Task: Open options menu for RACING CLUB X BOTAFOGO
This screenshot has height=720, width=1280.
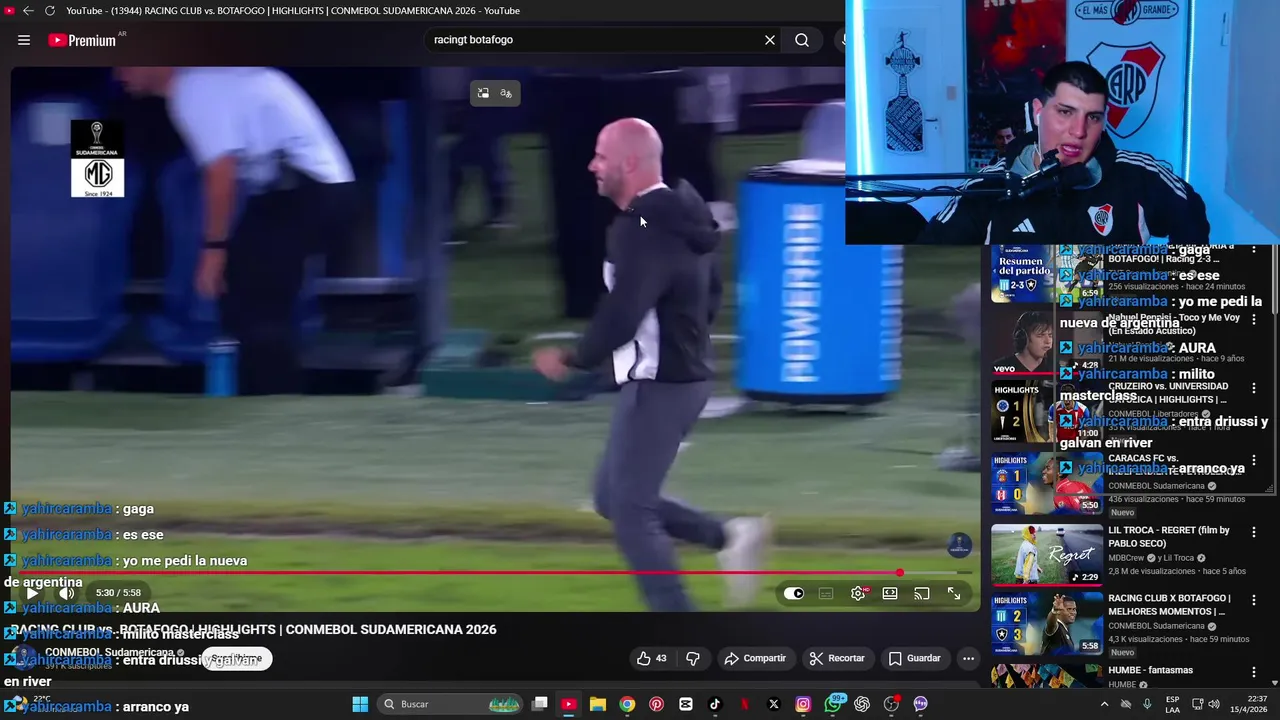Action: click(x=1253, y=600)
